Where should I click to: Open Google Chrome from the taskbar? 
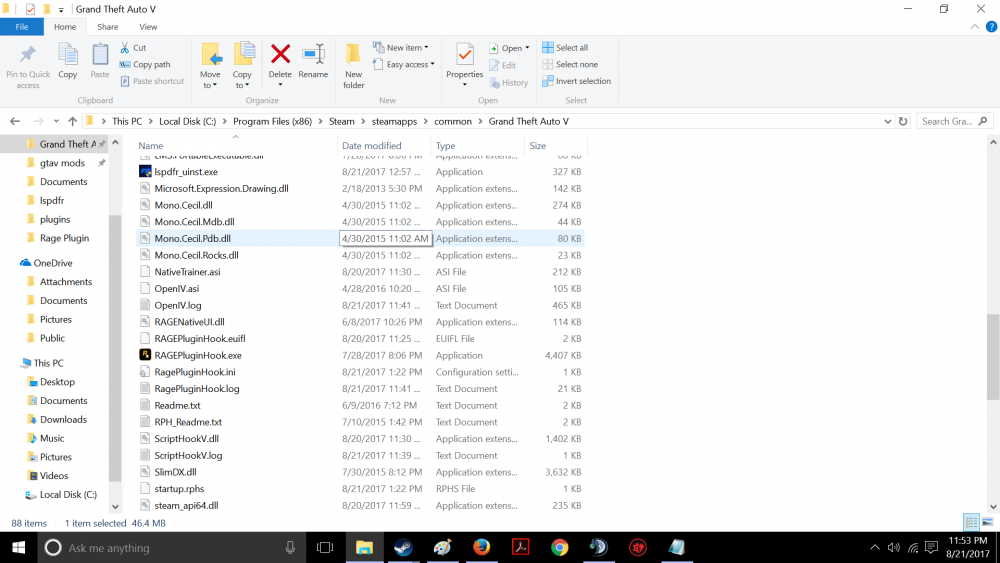click(x=559, y=548)
